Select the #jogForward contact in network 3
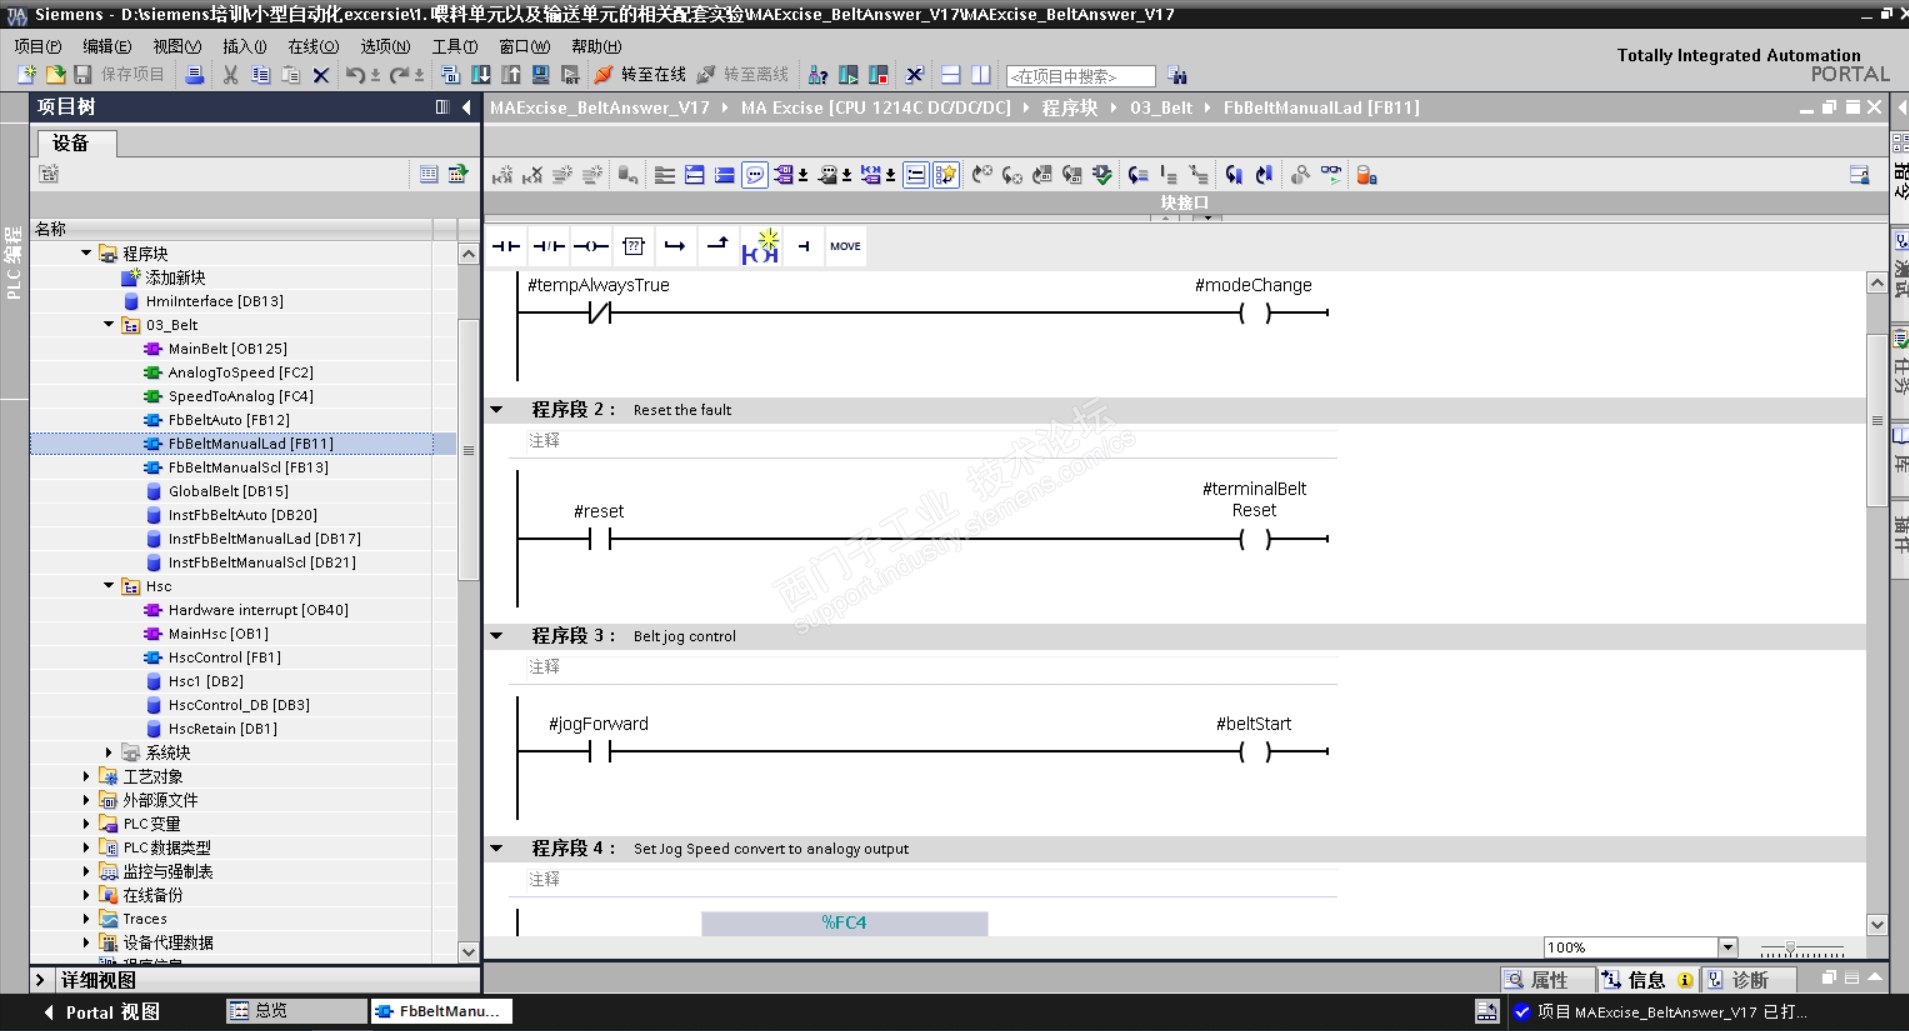Screen dimensions: 1909x1031 click(599, 751)
